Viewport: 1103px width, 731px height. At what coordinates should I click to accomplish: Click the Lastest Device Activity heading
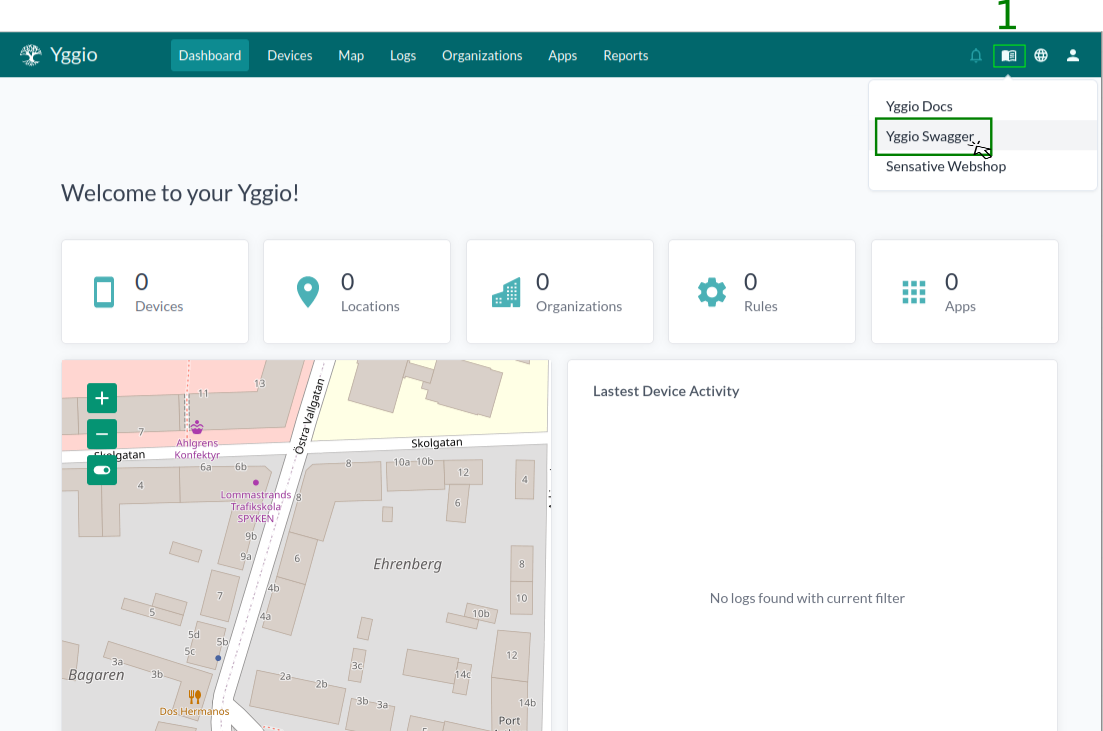[x=666, y=391]
